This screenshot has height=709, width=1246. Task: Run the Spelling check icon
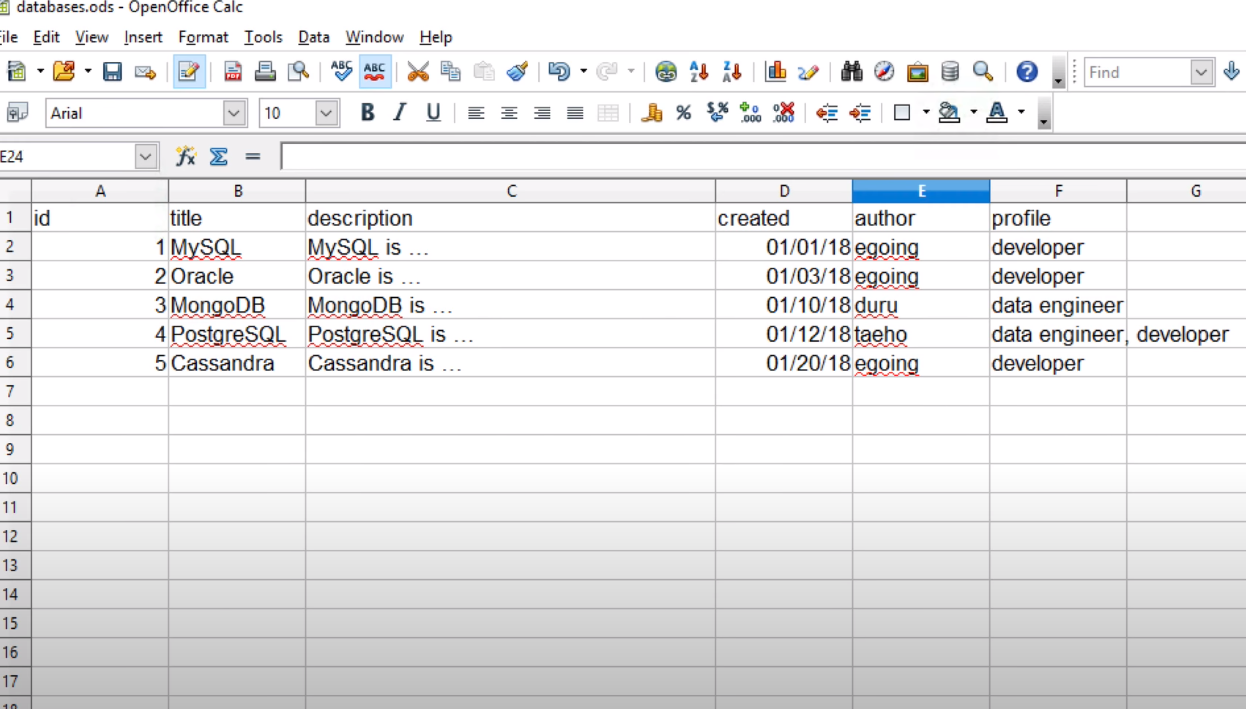click(x=342, y=71)
